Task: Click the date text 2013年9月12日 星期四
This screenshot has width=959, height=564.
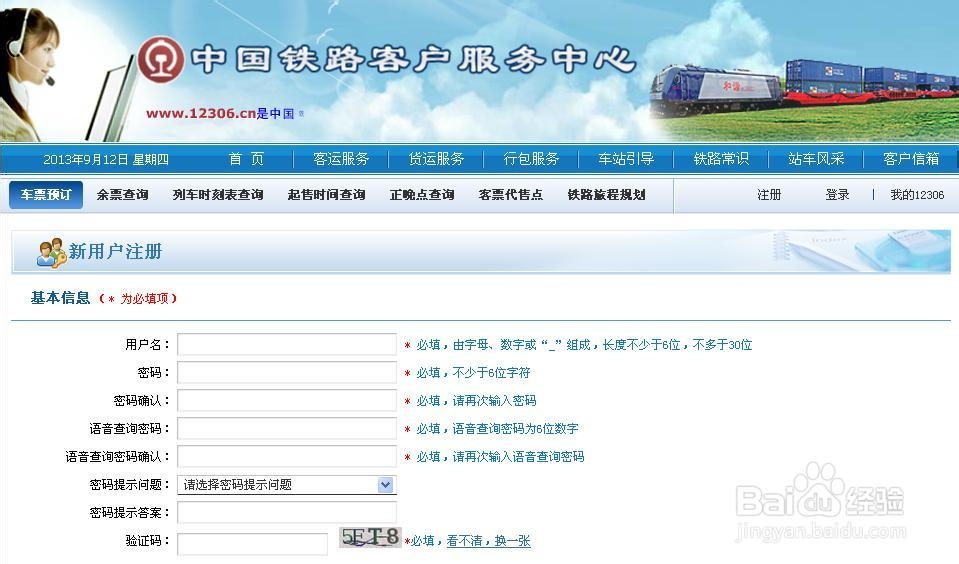Action: point(106,160)
